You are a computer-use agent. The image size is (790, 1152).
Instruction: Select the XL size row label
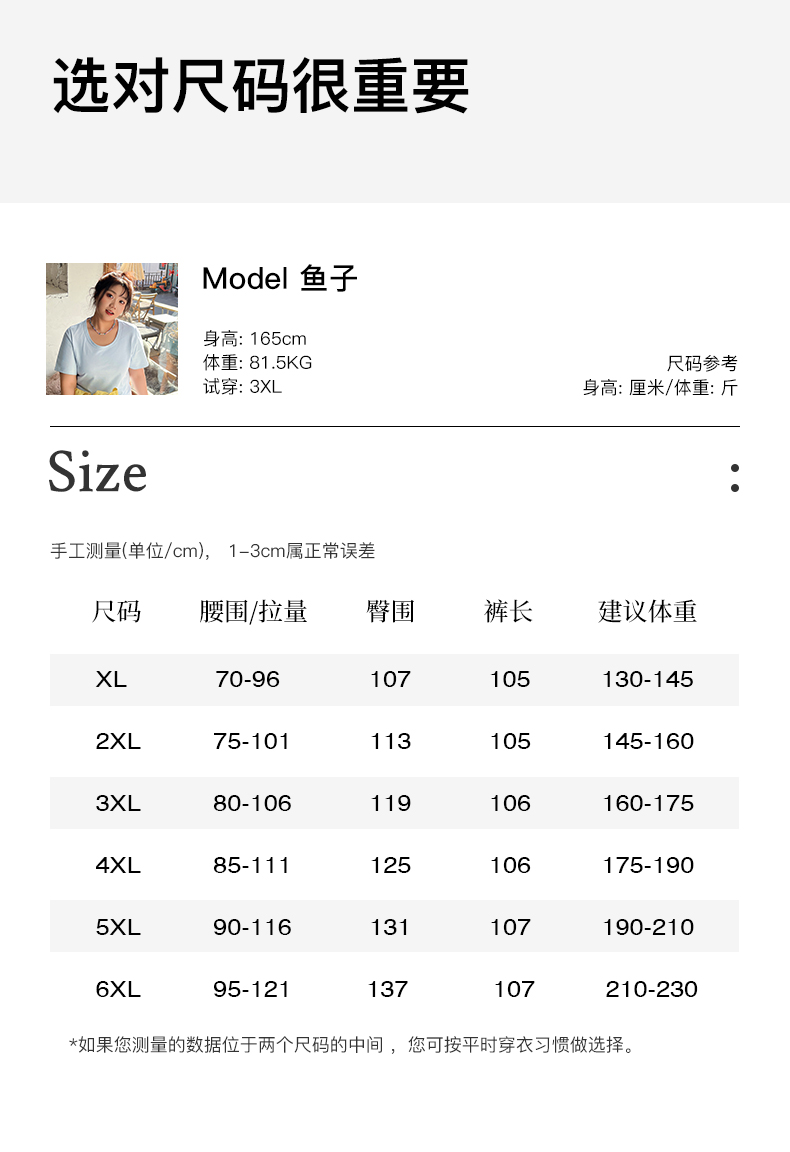point(111,680)
